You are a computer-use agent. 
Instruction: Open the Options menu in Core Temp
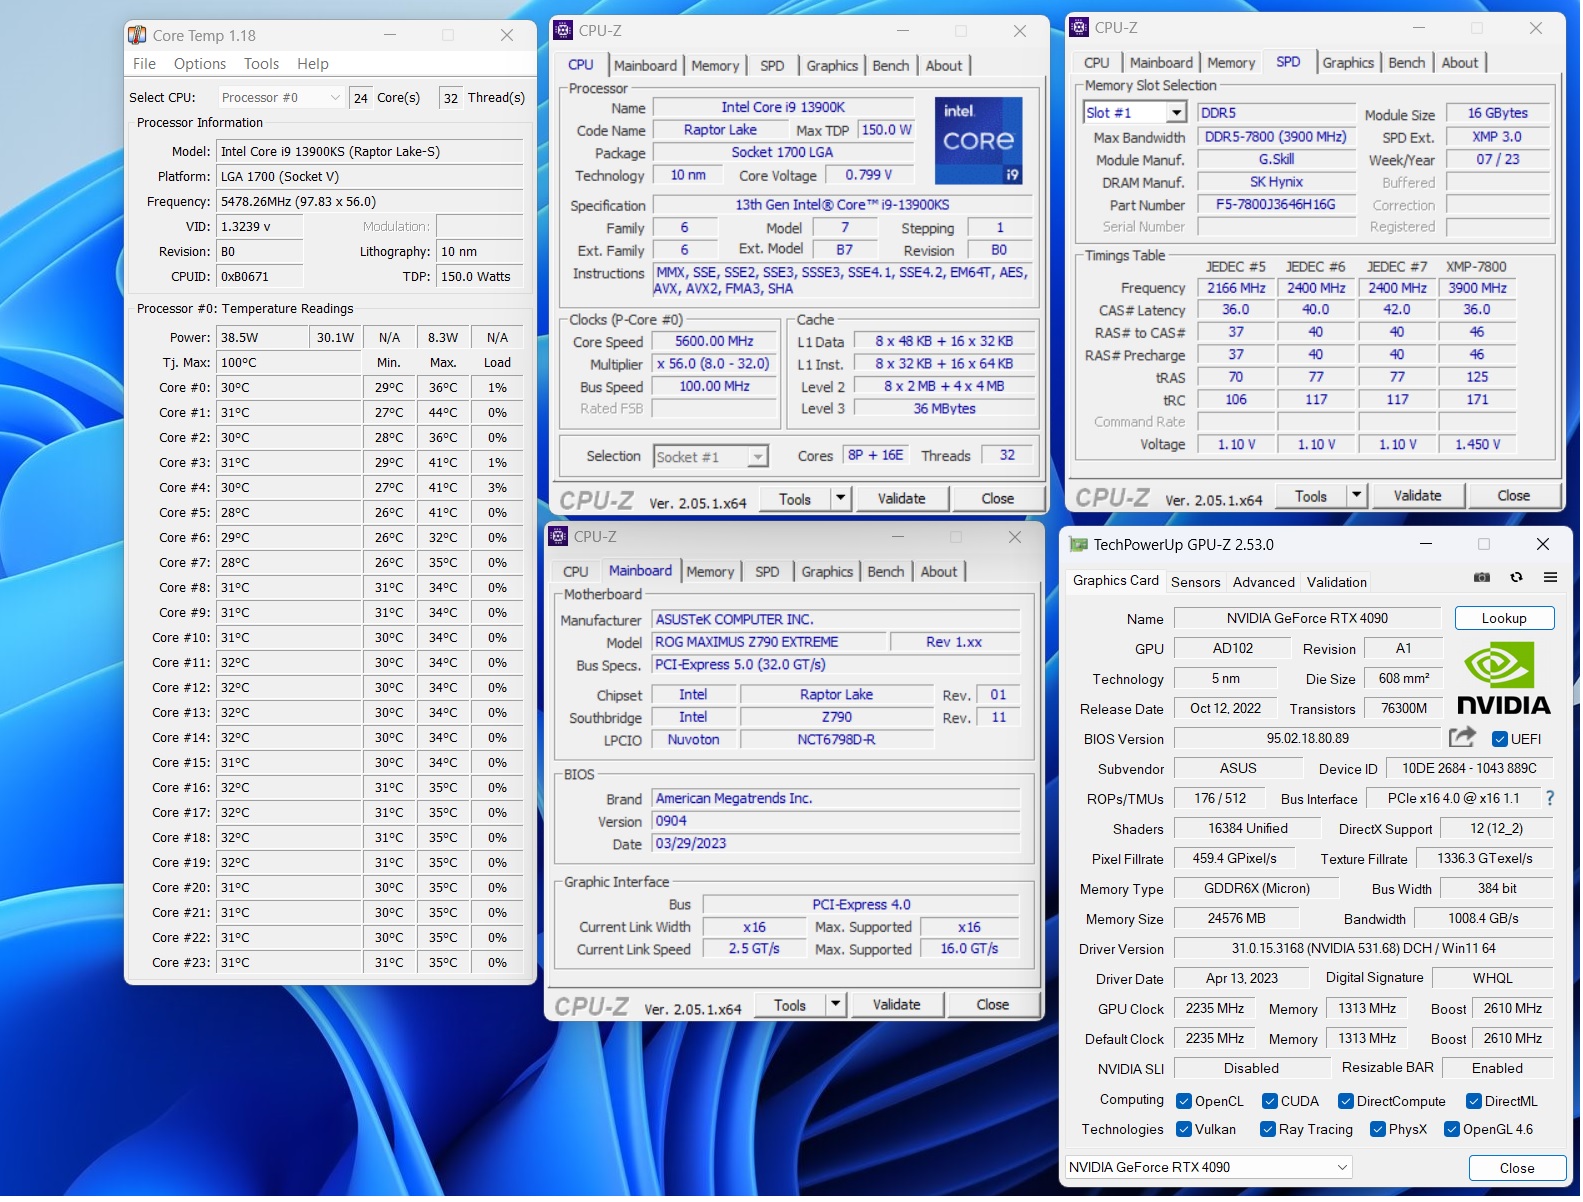[200, 64]
